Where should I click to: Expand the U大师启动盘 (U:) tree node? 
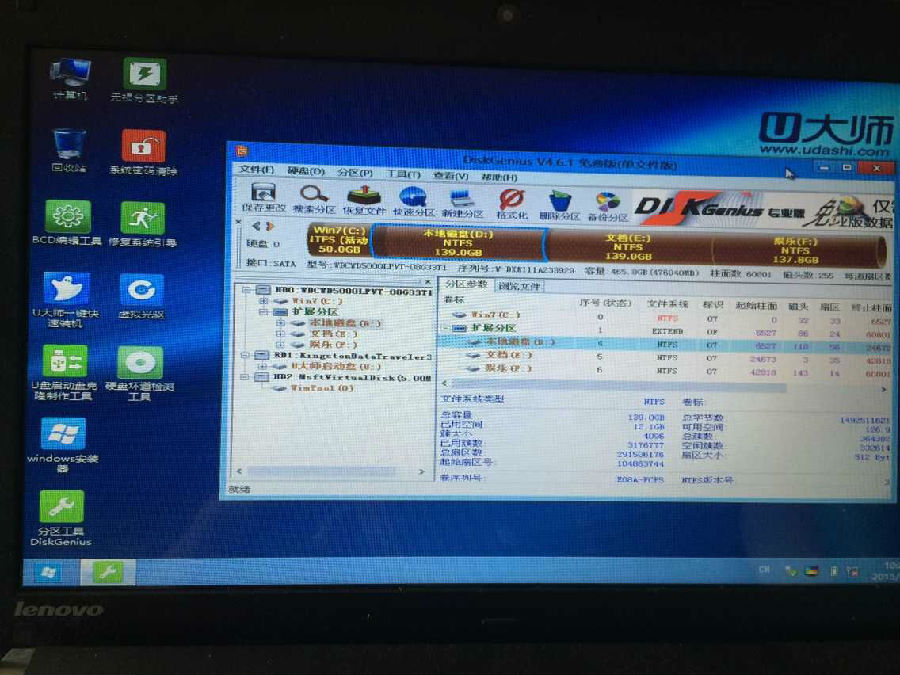[262, 366]
